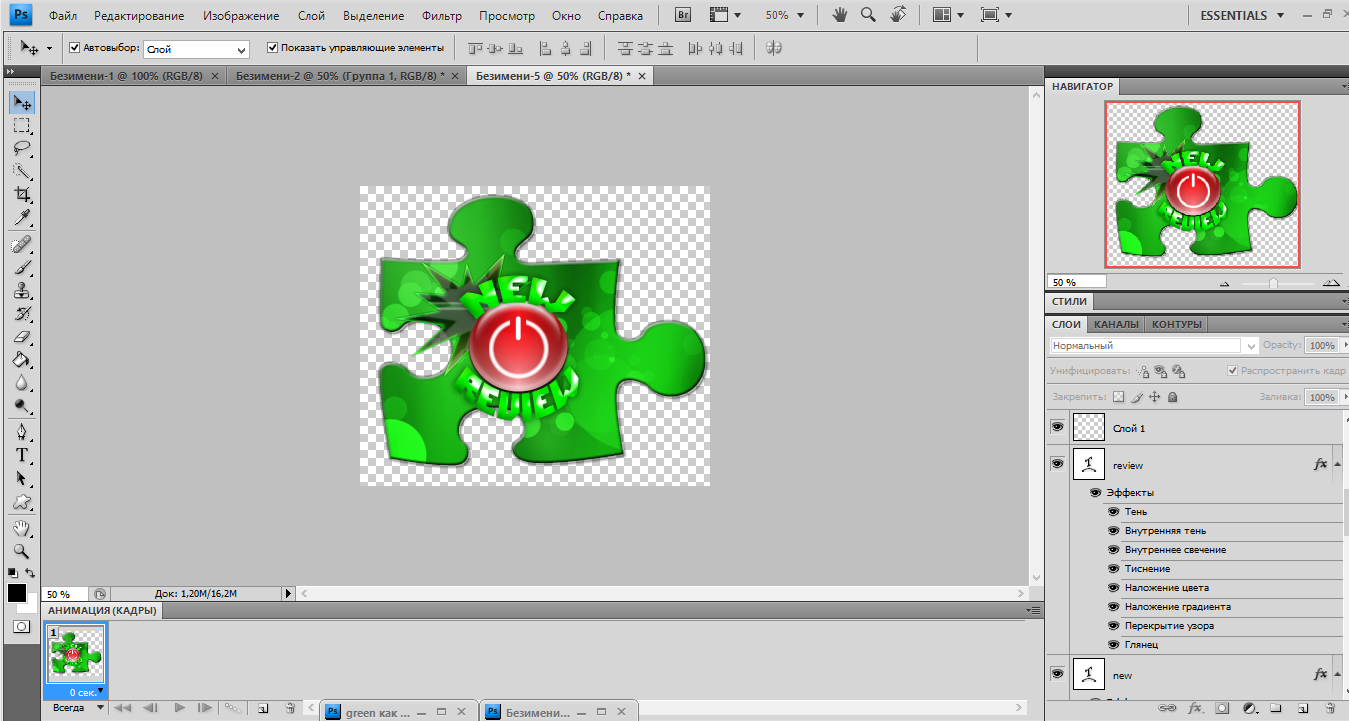Open the Фильтр menu

point(441,16)
